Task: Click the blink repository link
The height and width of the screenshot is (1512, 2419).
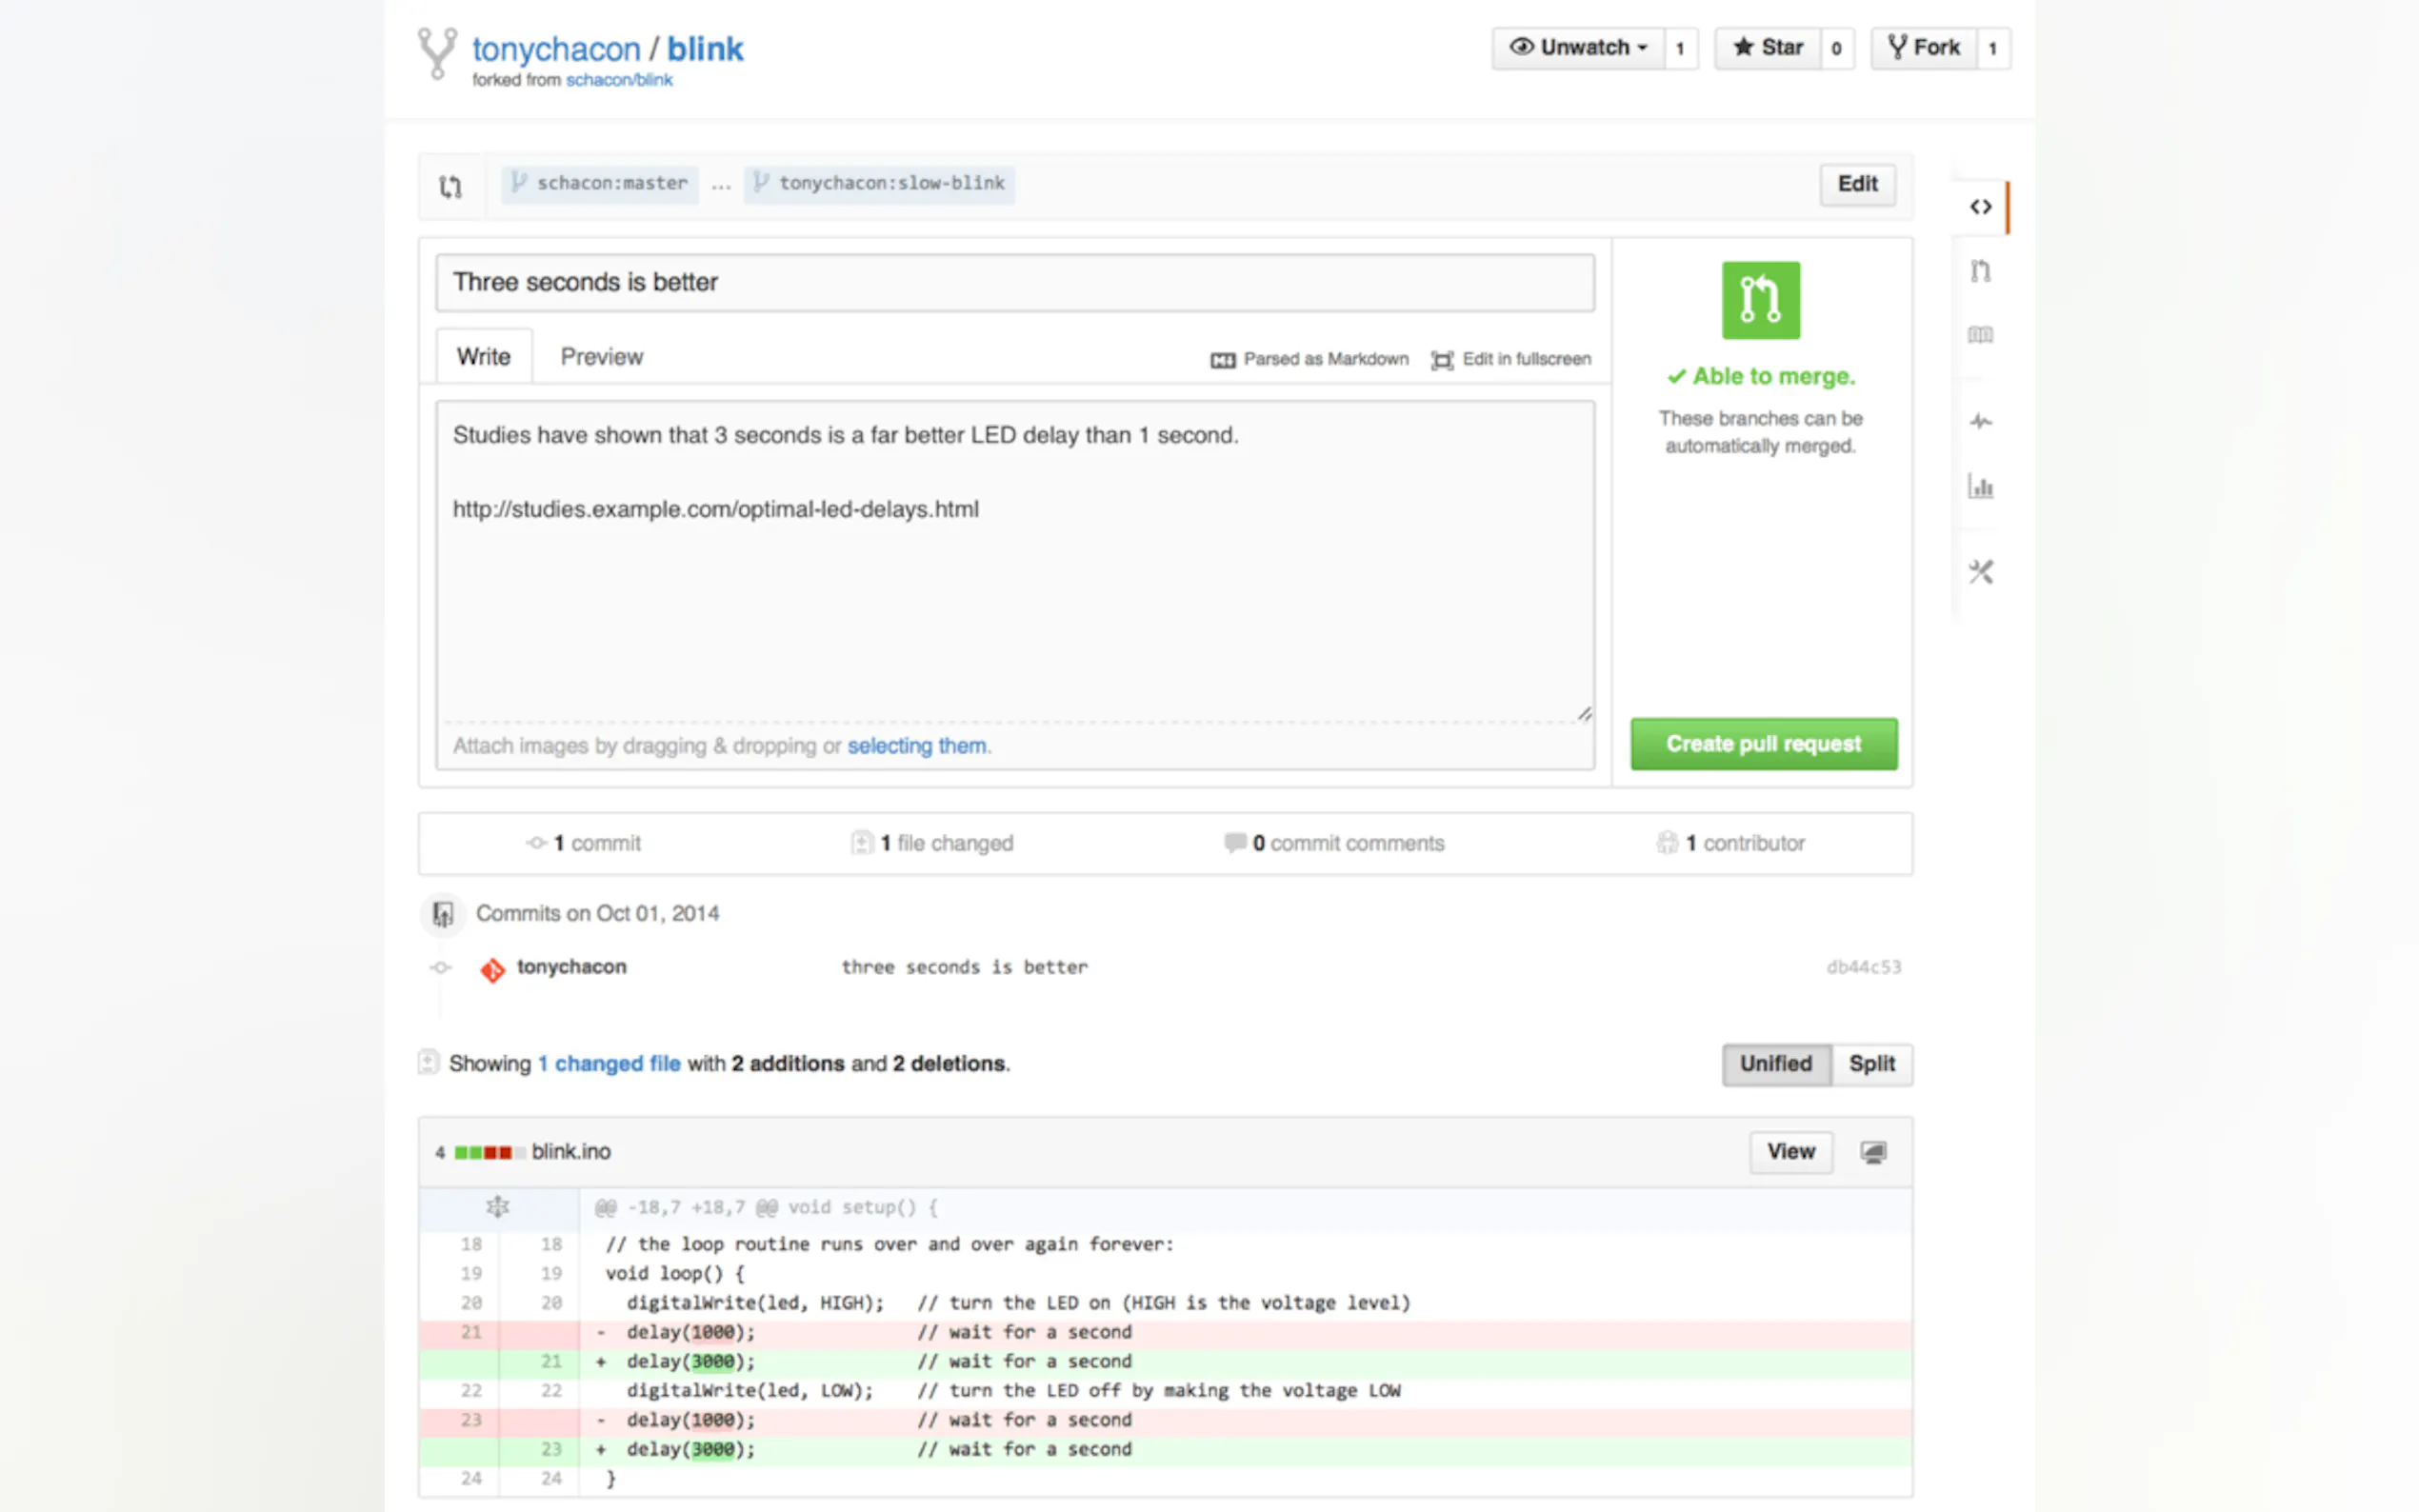Action: (x=705, y=49)
